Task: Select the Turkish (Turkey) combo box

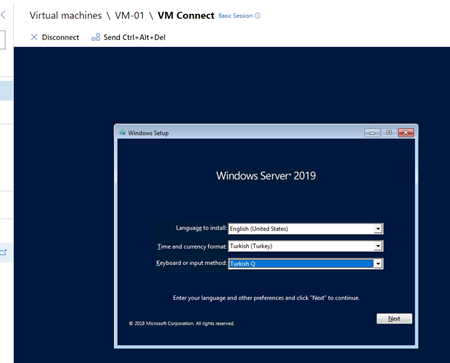Action: [x=306, y=246]
